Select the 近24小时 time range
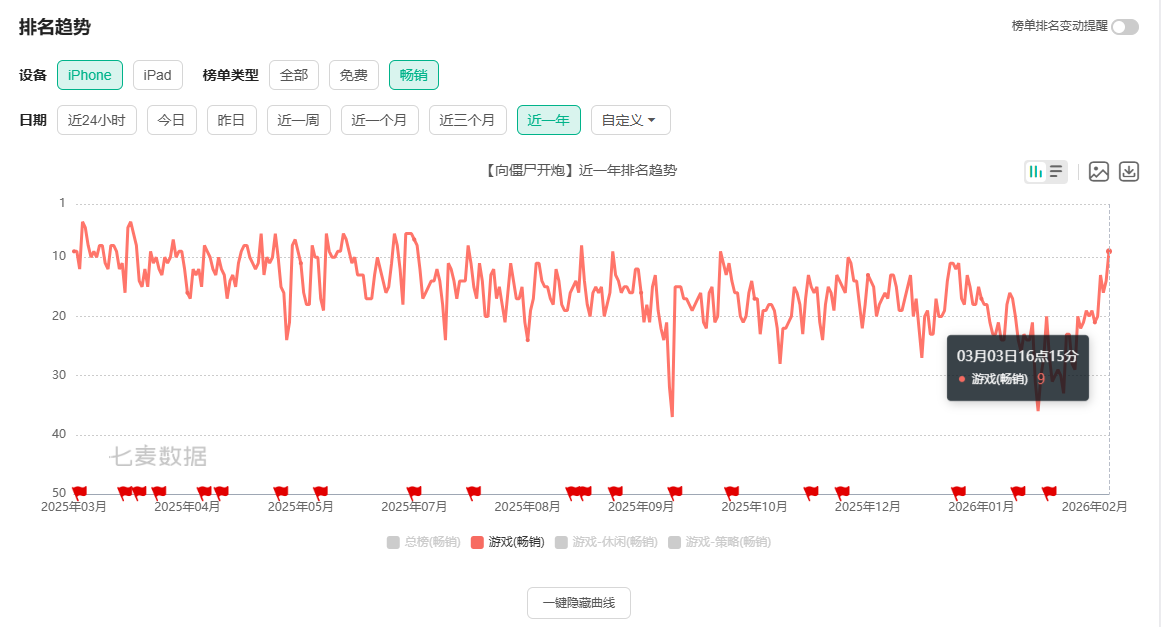 click(x=96, y=119)
